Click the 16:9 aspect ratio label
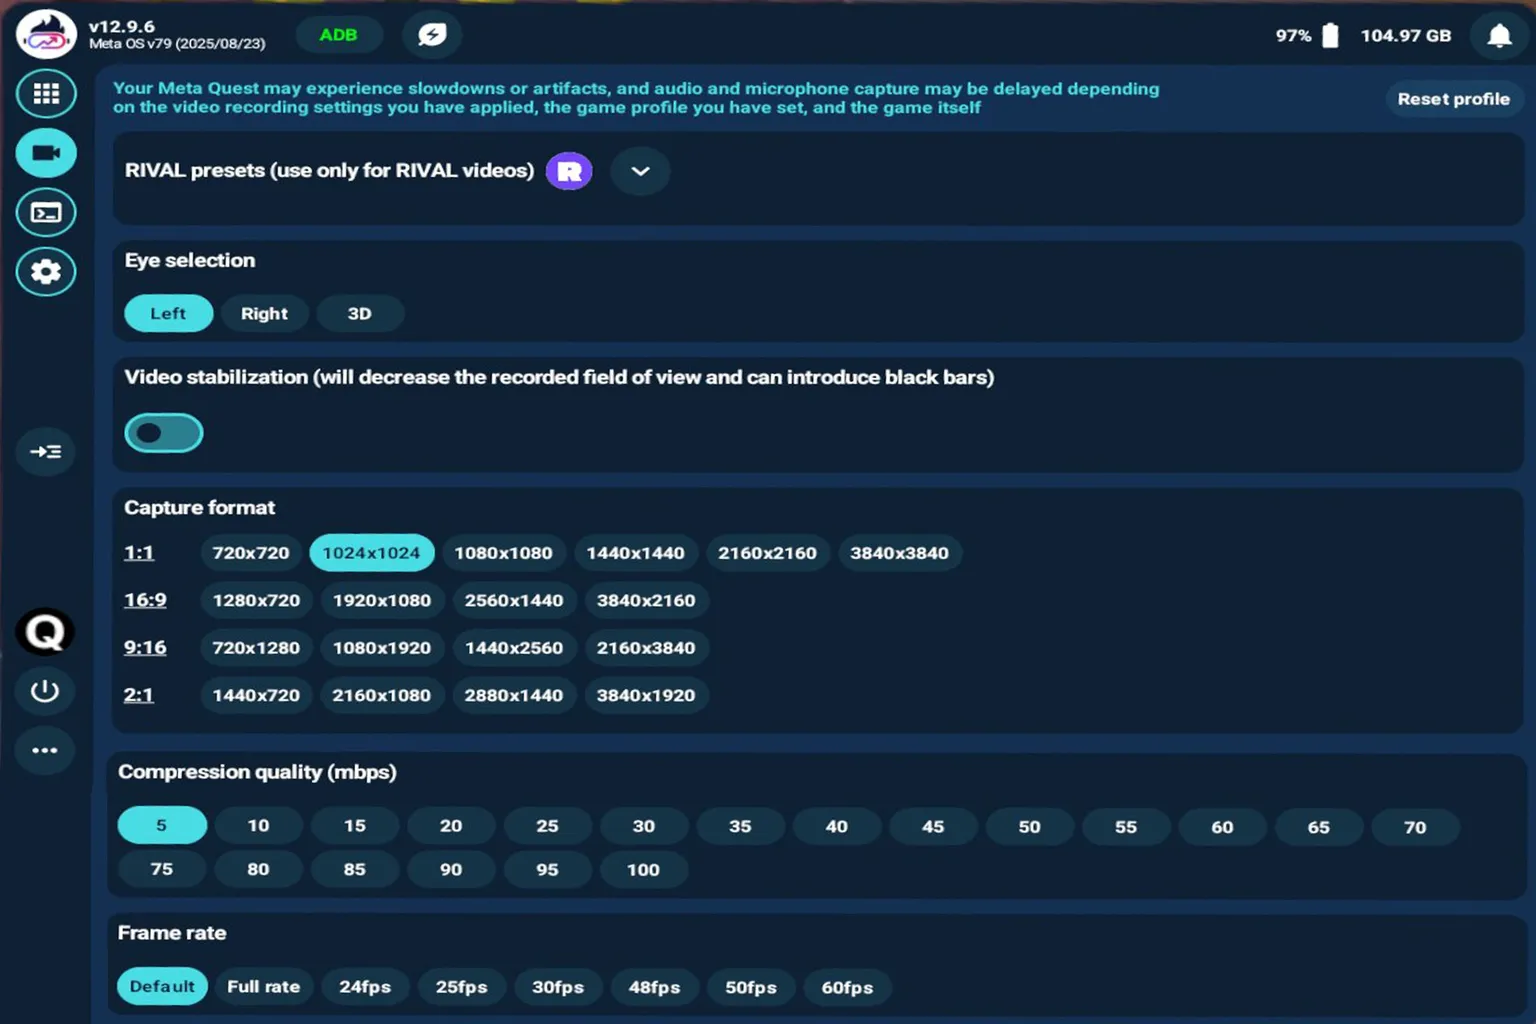This screenshot has width=1536, height=1024. coord(145,600)
